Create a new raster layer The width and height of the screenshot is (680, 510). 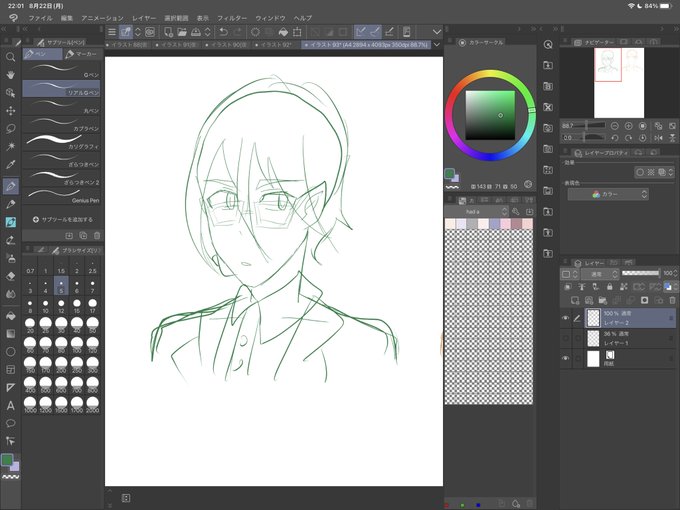click(x=575, y=300)
